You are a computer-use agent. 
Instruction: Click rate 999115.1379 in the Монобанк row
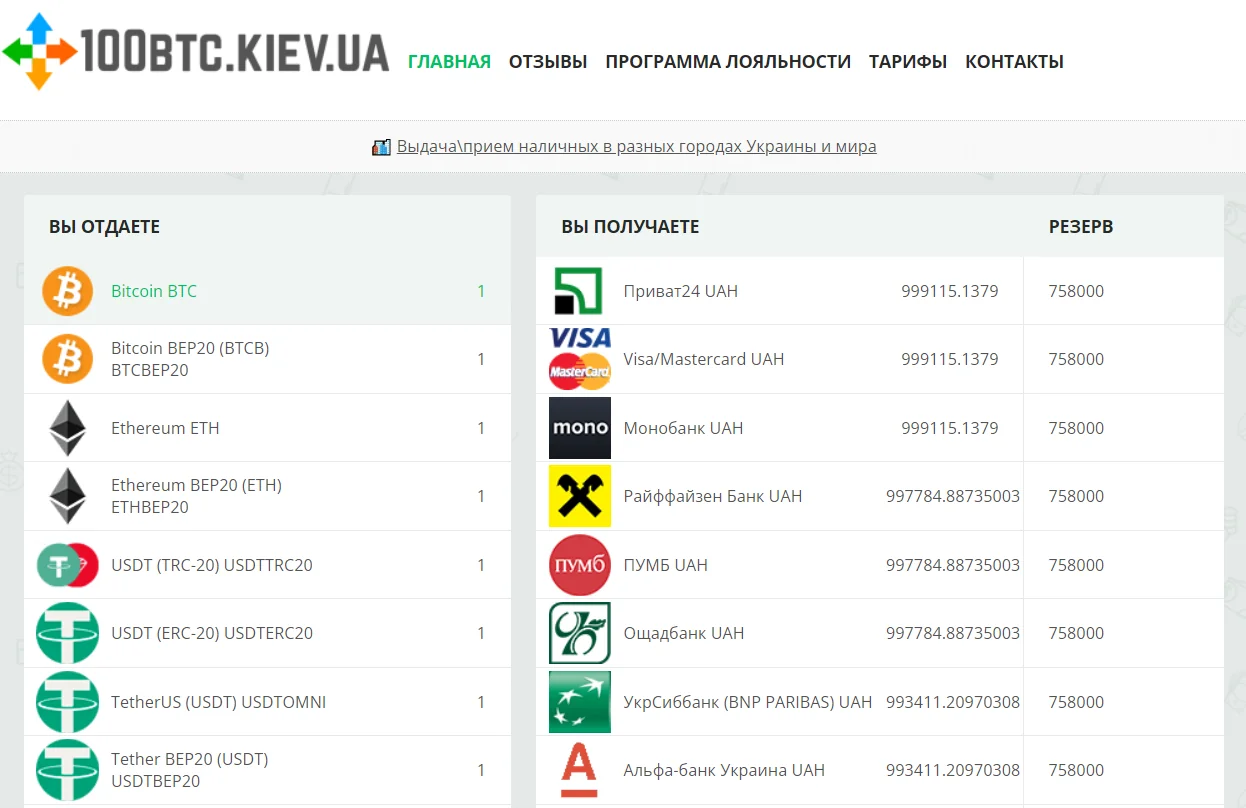(949, 428)
